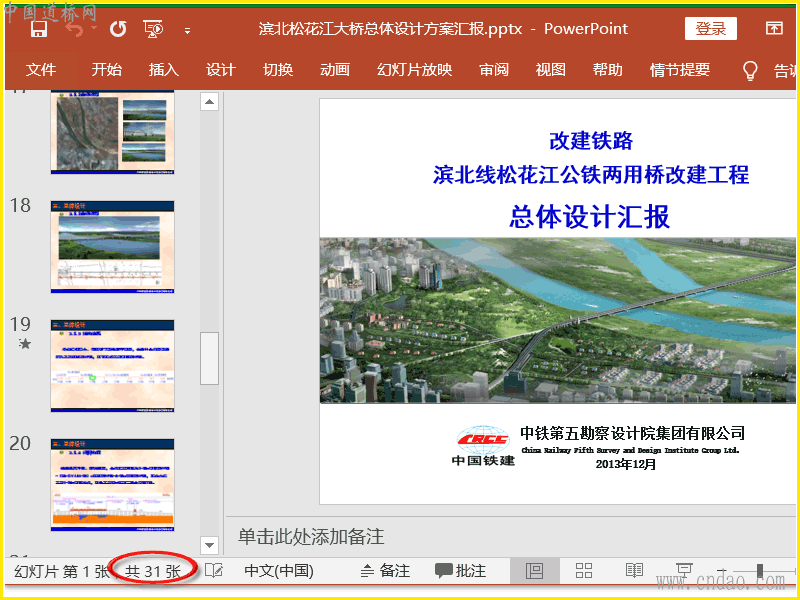Viewport: 800px width, 600px height.
Task: Click the lightbulb Tell Me icon
Action: point(750,70)
